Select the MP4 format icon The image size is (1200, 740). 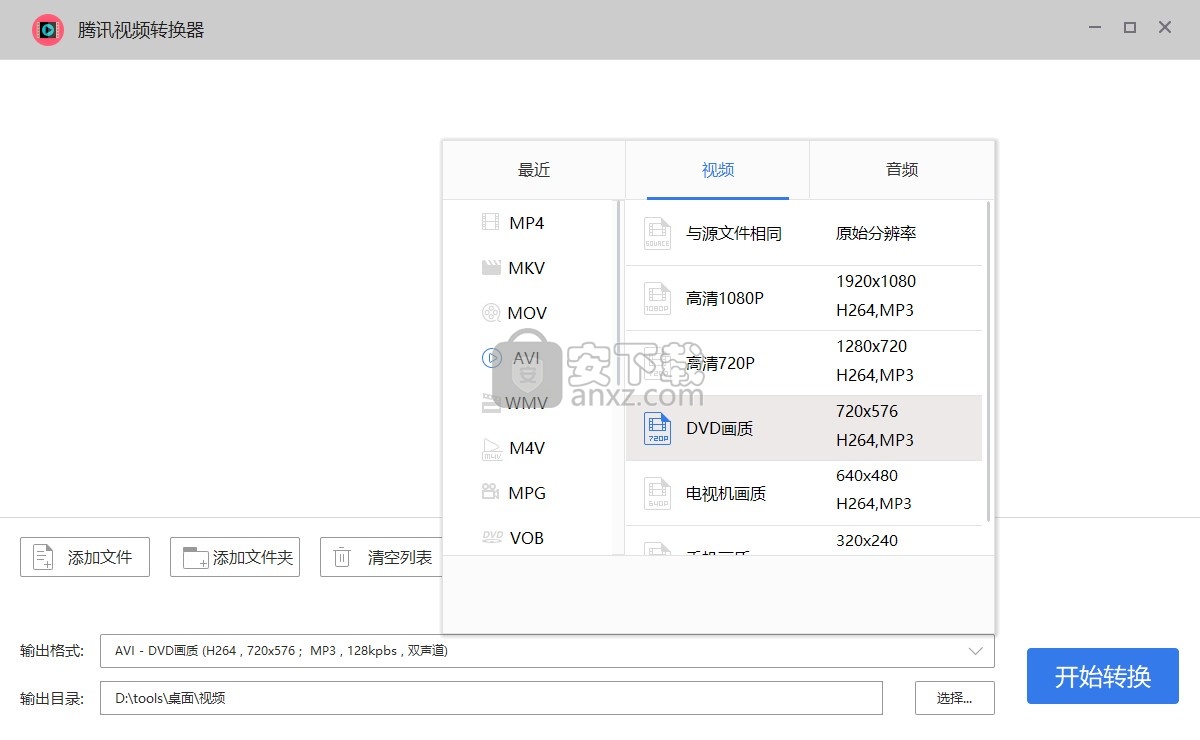coord(490,223)
